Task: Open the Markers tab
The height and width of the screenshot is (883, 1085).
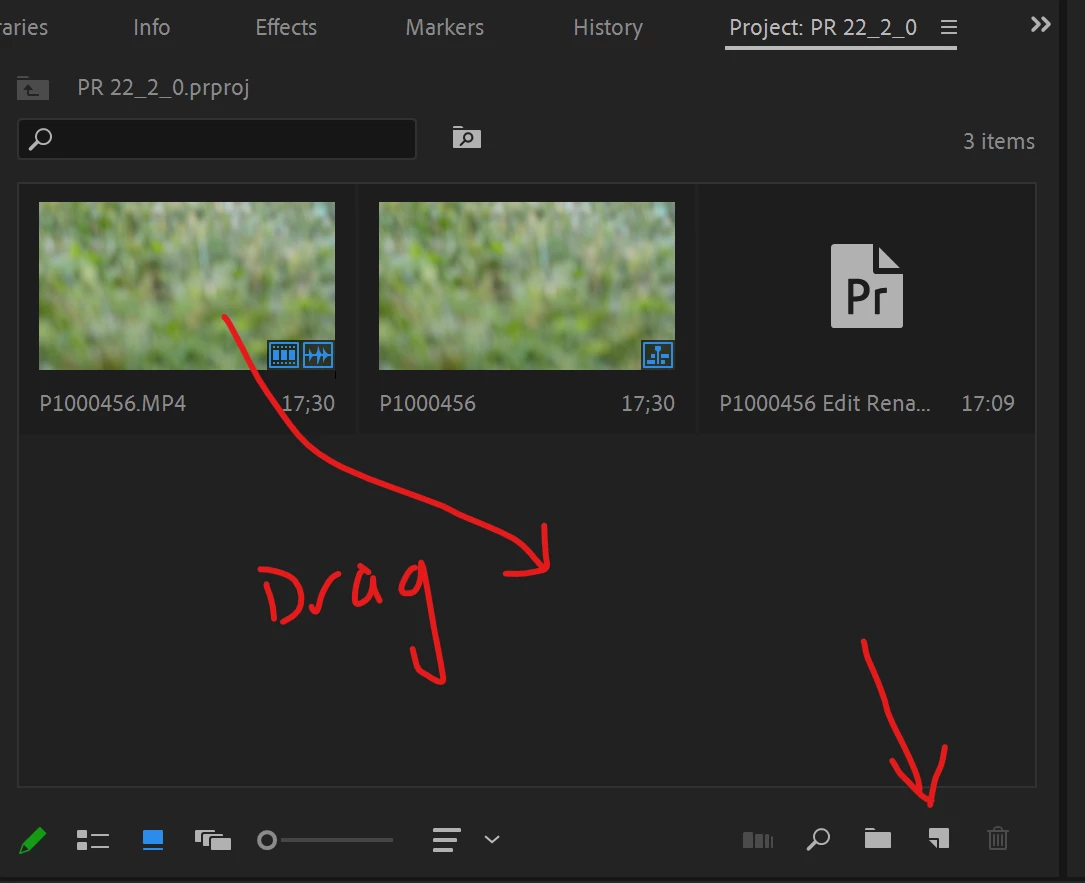Action: coord(444,27)
